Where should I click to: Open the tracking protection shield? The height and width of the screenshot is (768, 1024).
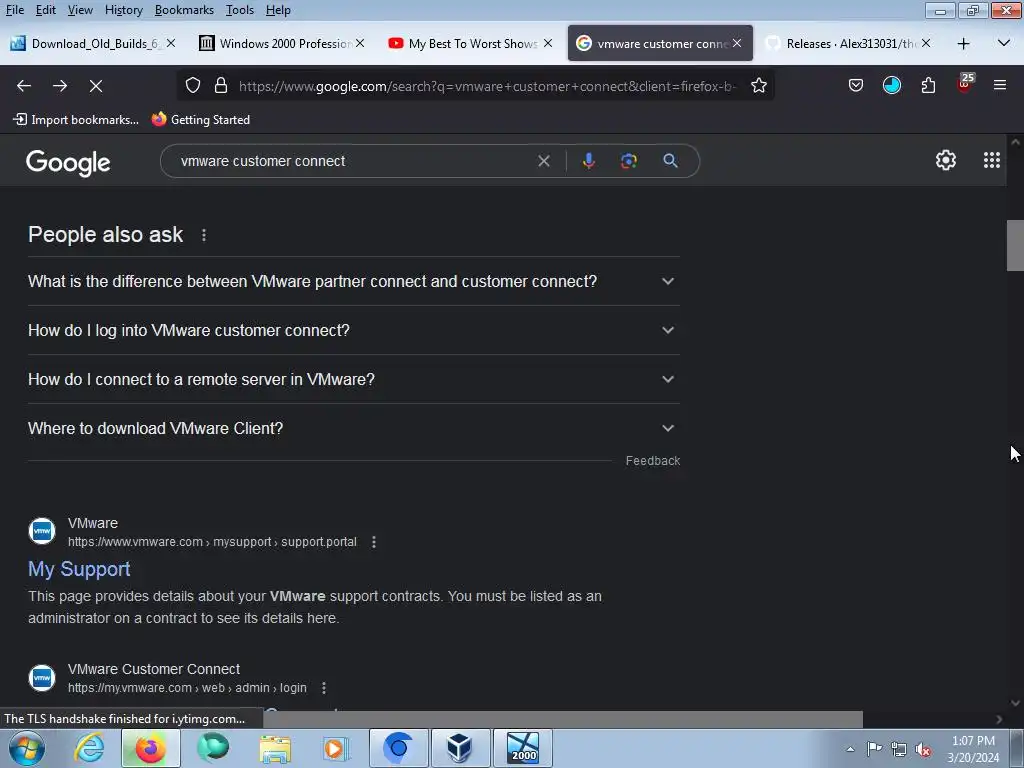[193, 86]
